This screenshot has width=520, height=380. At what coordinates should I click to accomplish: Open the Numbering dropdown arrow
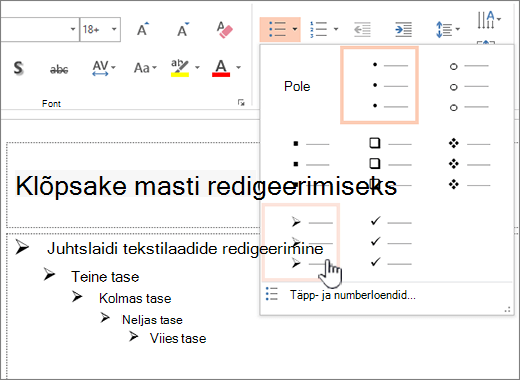(336, 29)
